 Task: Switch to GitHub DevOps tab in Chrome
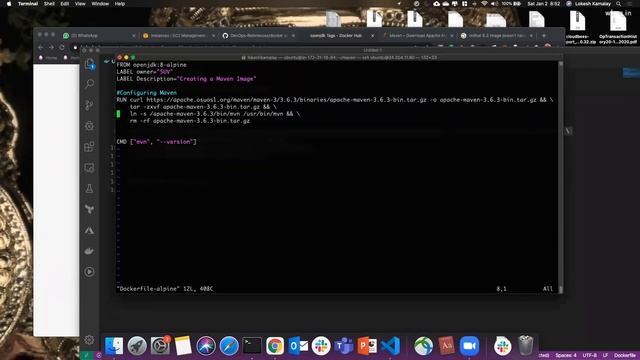[x=258, y=36]
